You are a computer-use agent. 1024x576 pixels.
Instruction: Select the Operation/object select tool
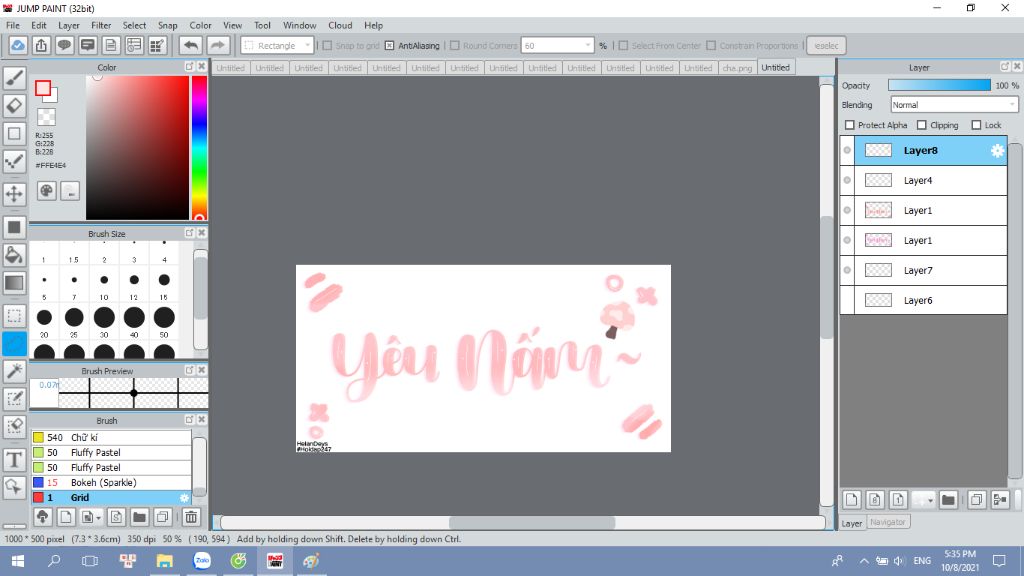pyautogui.click(x=14, y=487)
